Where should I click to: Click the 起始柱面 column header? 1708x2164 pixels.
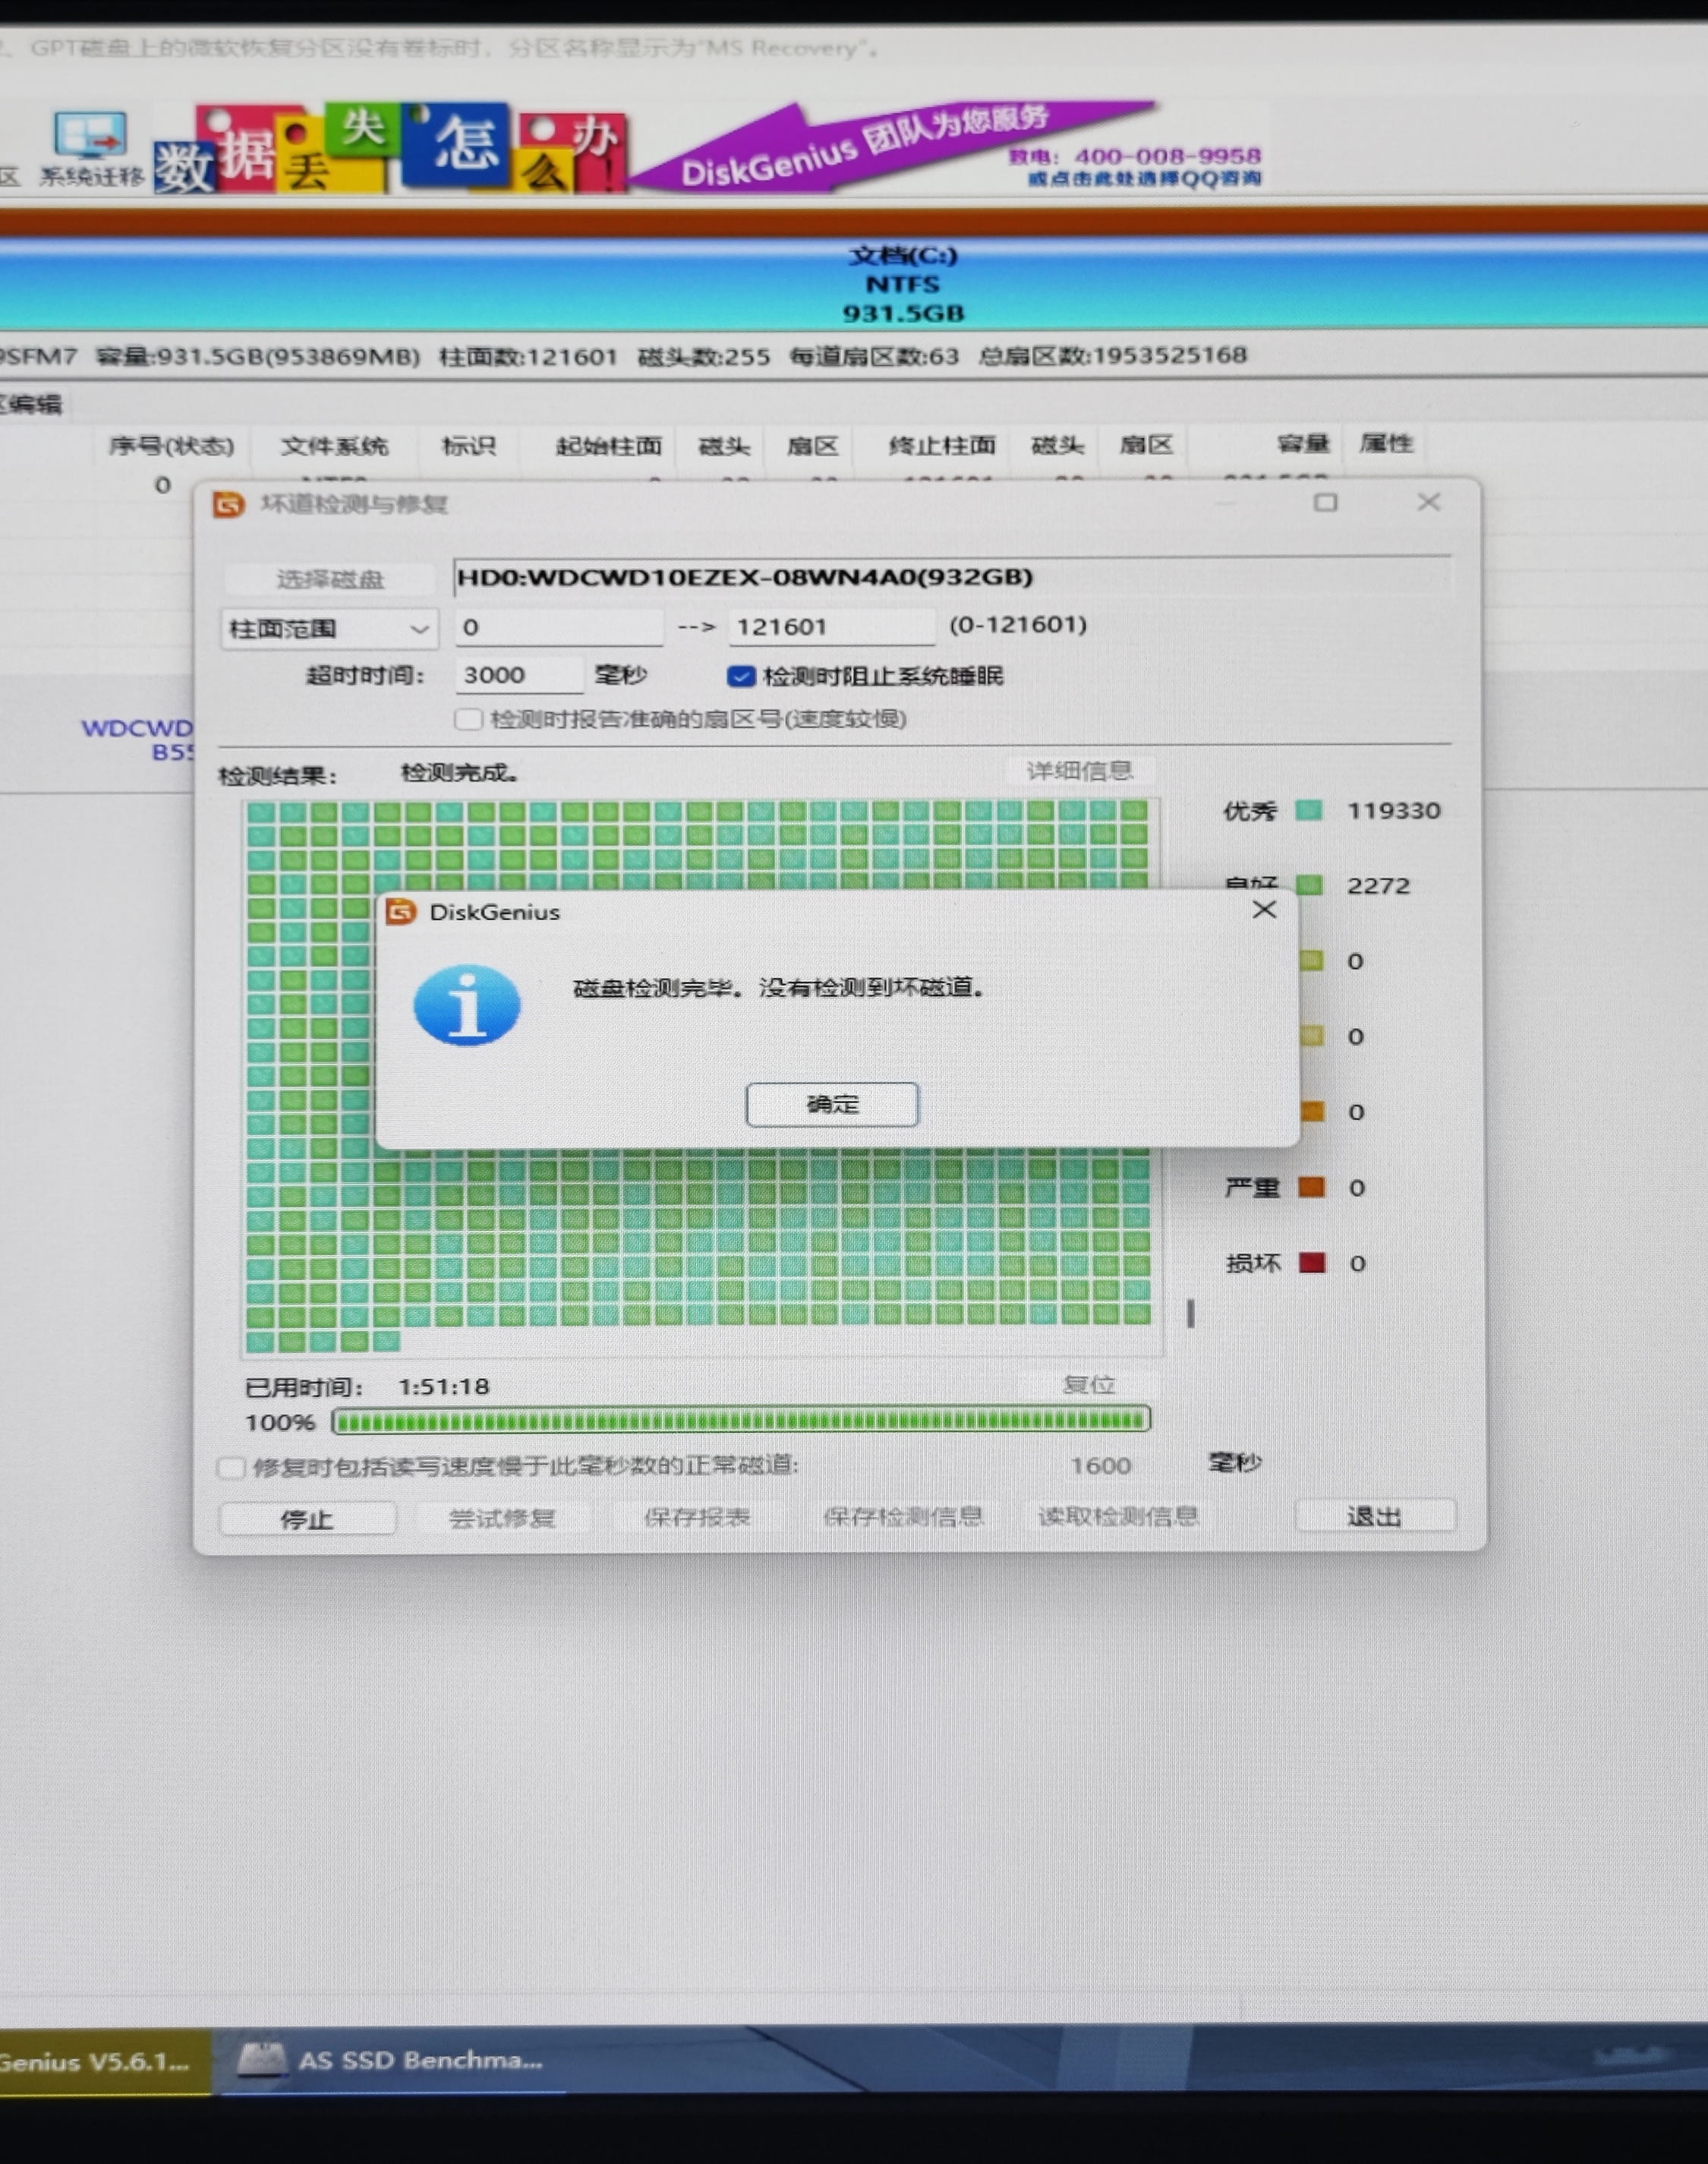608,446
